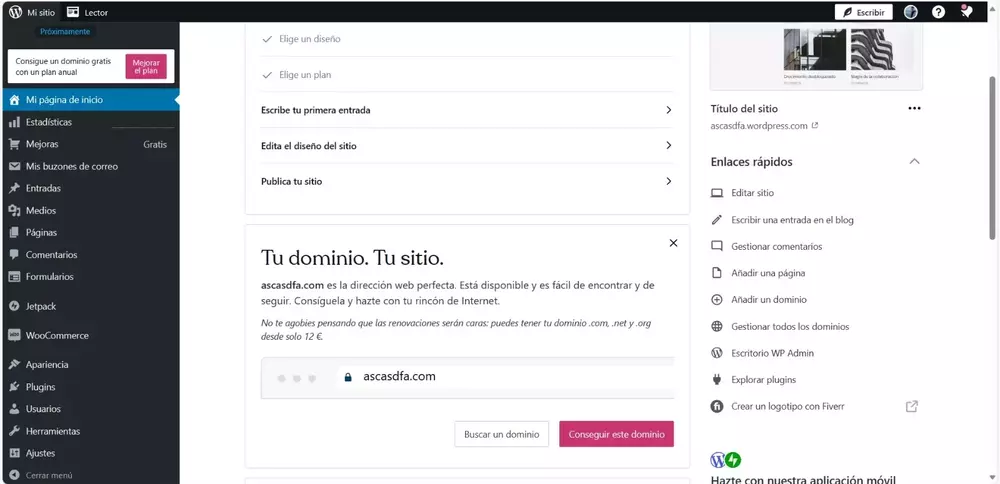Click Editar sitio quick link
The image size is (1000, 484).
[x=753, y=193]
